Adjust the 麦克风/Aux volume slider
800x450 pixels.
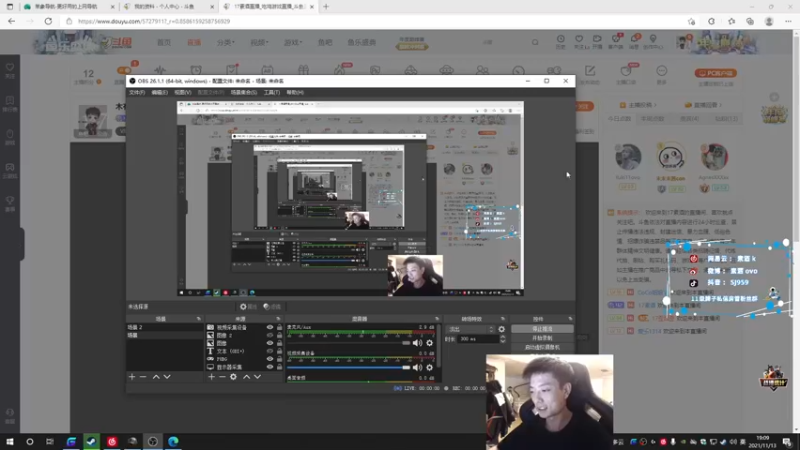pyautogui.click(x=348, y=343)
